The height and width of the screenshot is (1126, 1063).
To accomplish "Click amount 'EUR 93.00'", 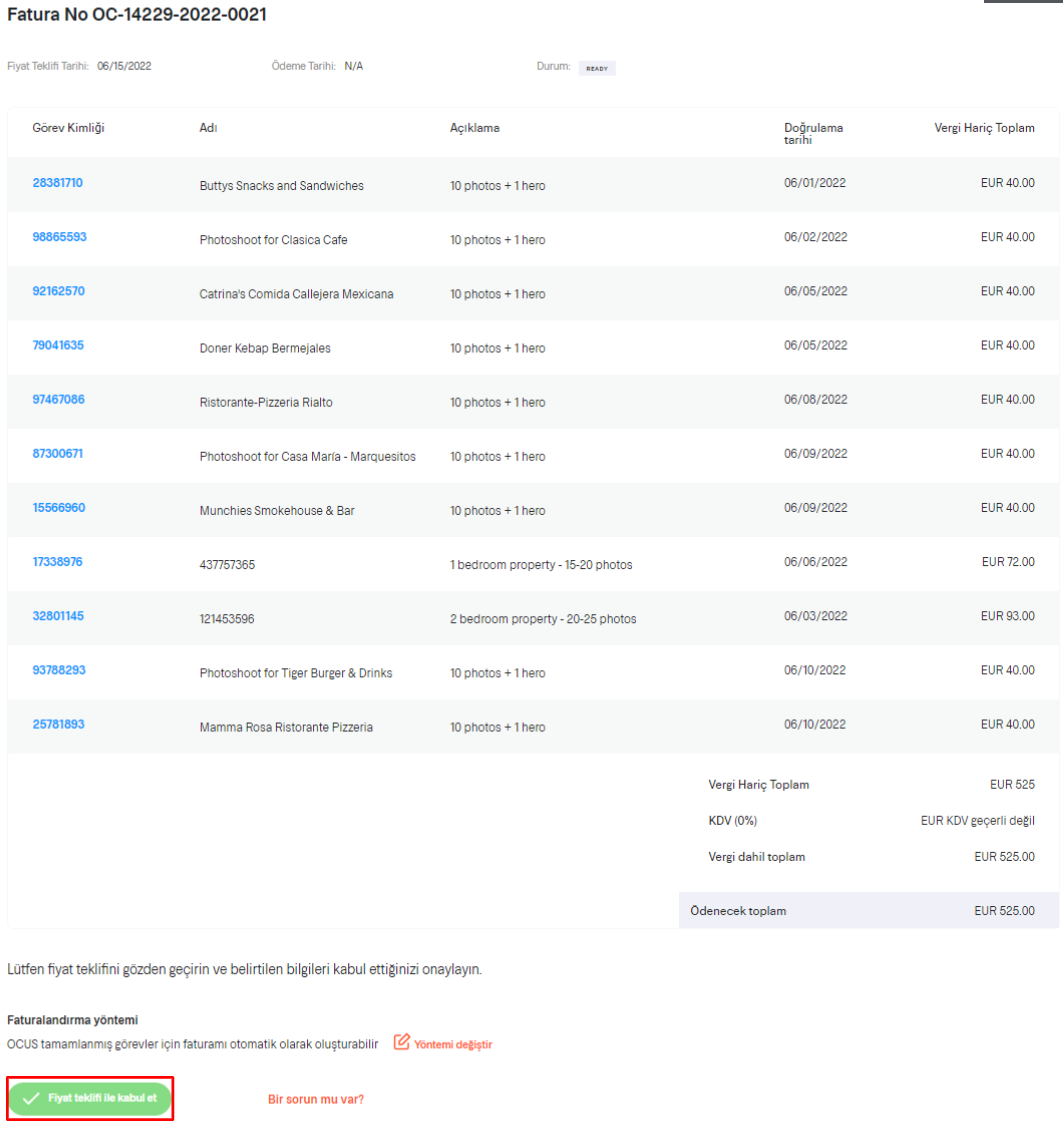I will pos(1008,616).
